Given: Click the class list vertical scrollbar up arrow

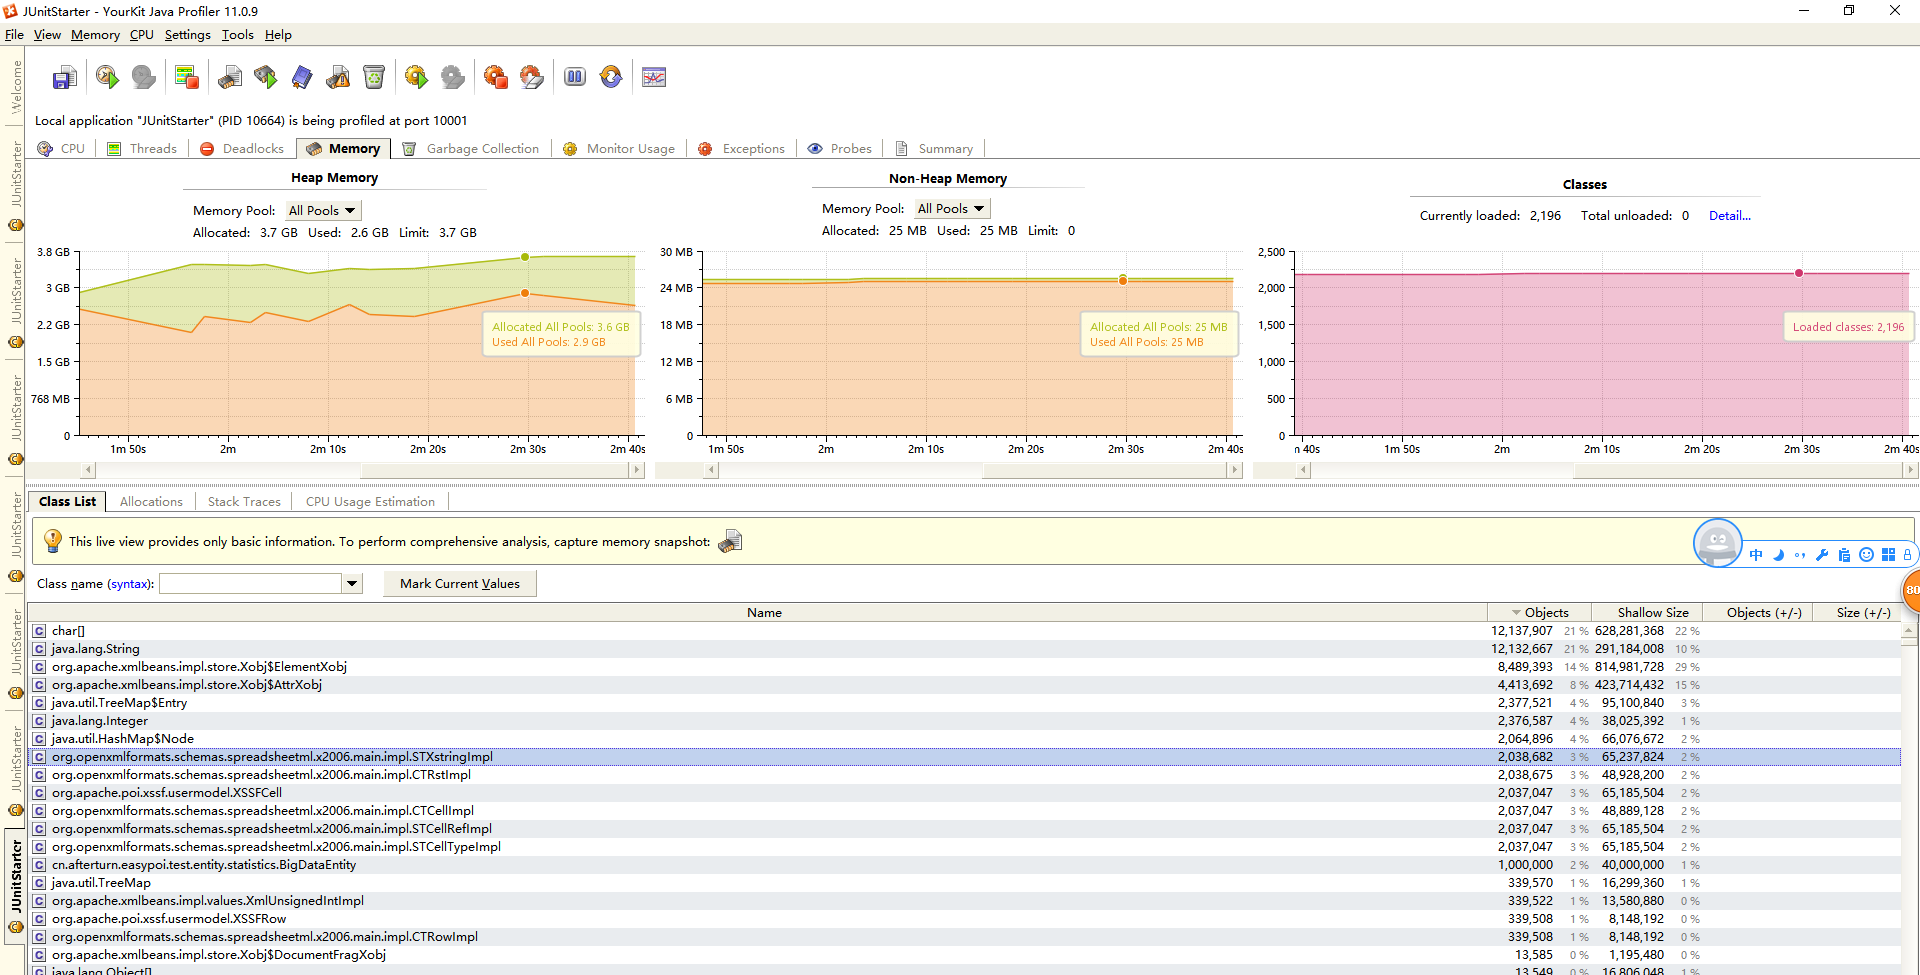Looking at the screenshot, I should pyautogui.click(x=1909, y=630).
